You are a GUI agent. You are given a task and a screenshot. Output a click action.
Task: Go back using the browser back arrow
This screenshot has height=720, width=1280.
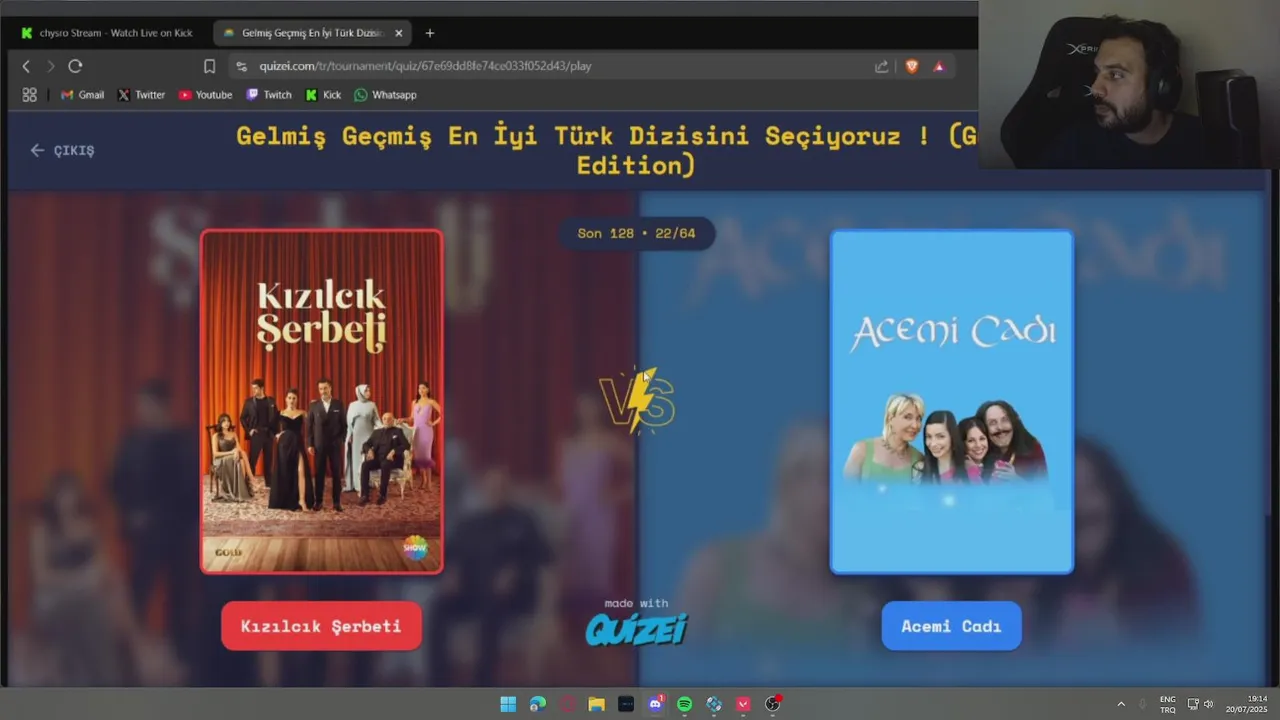[x=26, y=66]
